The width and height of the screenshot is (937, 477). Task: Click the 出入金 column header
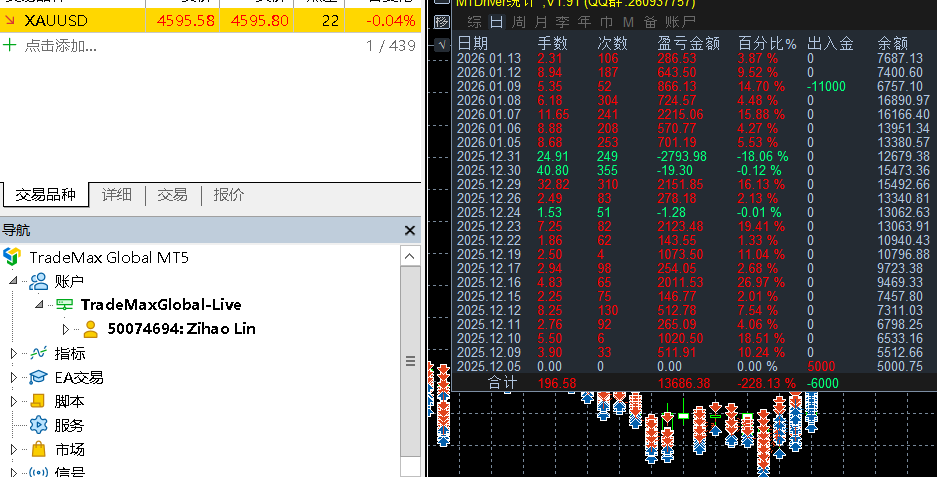[x=830, y=43]
